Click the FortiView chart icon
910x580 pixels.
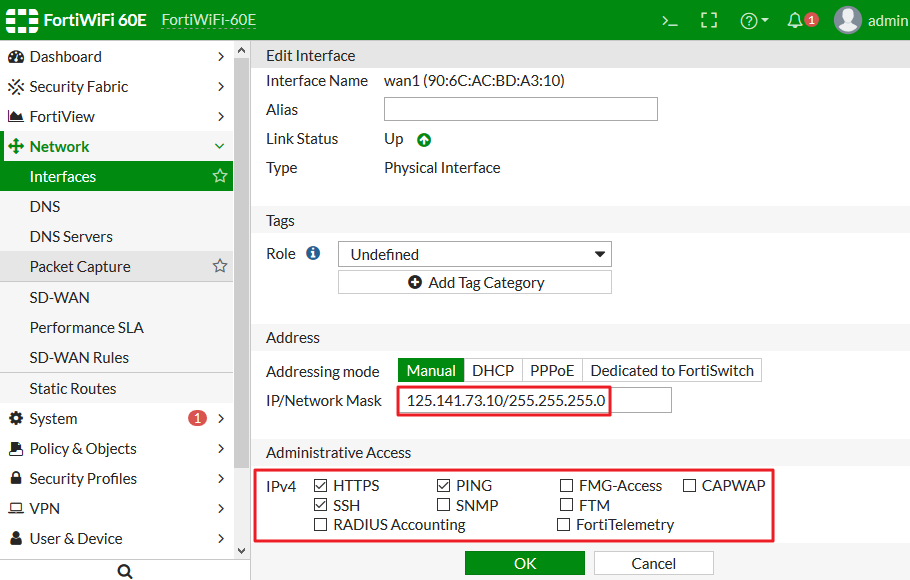(16, 117)
